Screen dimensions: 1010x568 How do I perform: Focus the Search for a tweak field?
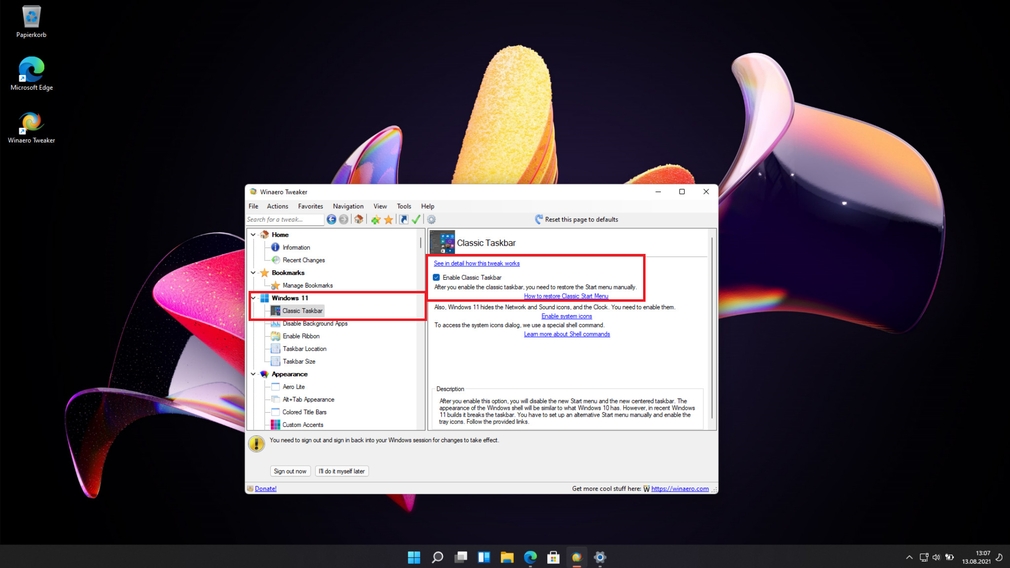(x=285, y=220)
